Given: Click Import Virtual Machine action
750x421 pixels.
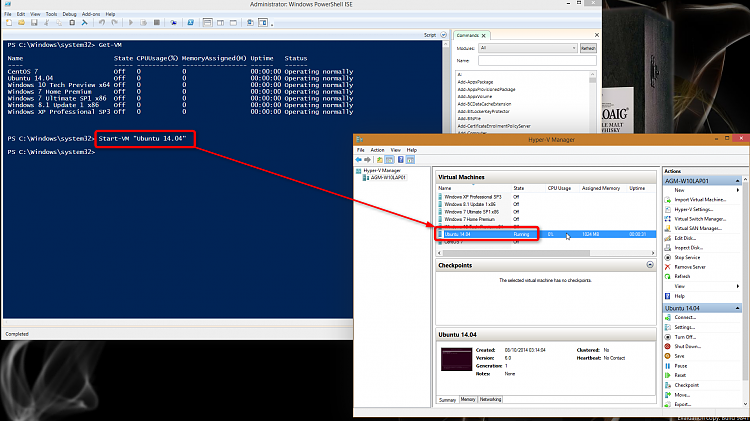Looking at the screenshot, I should [700, 199].
